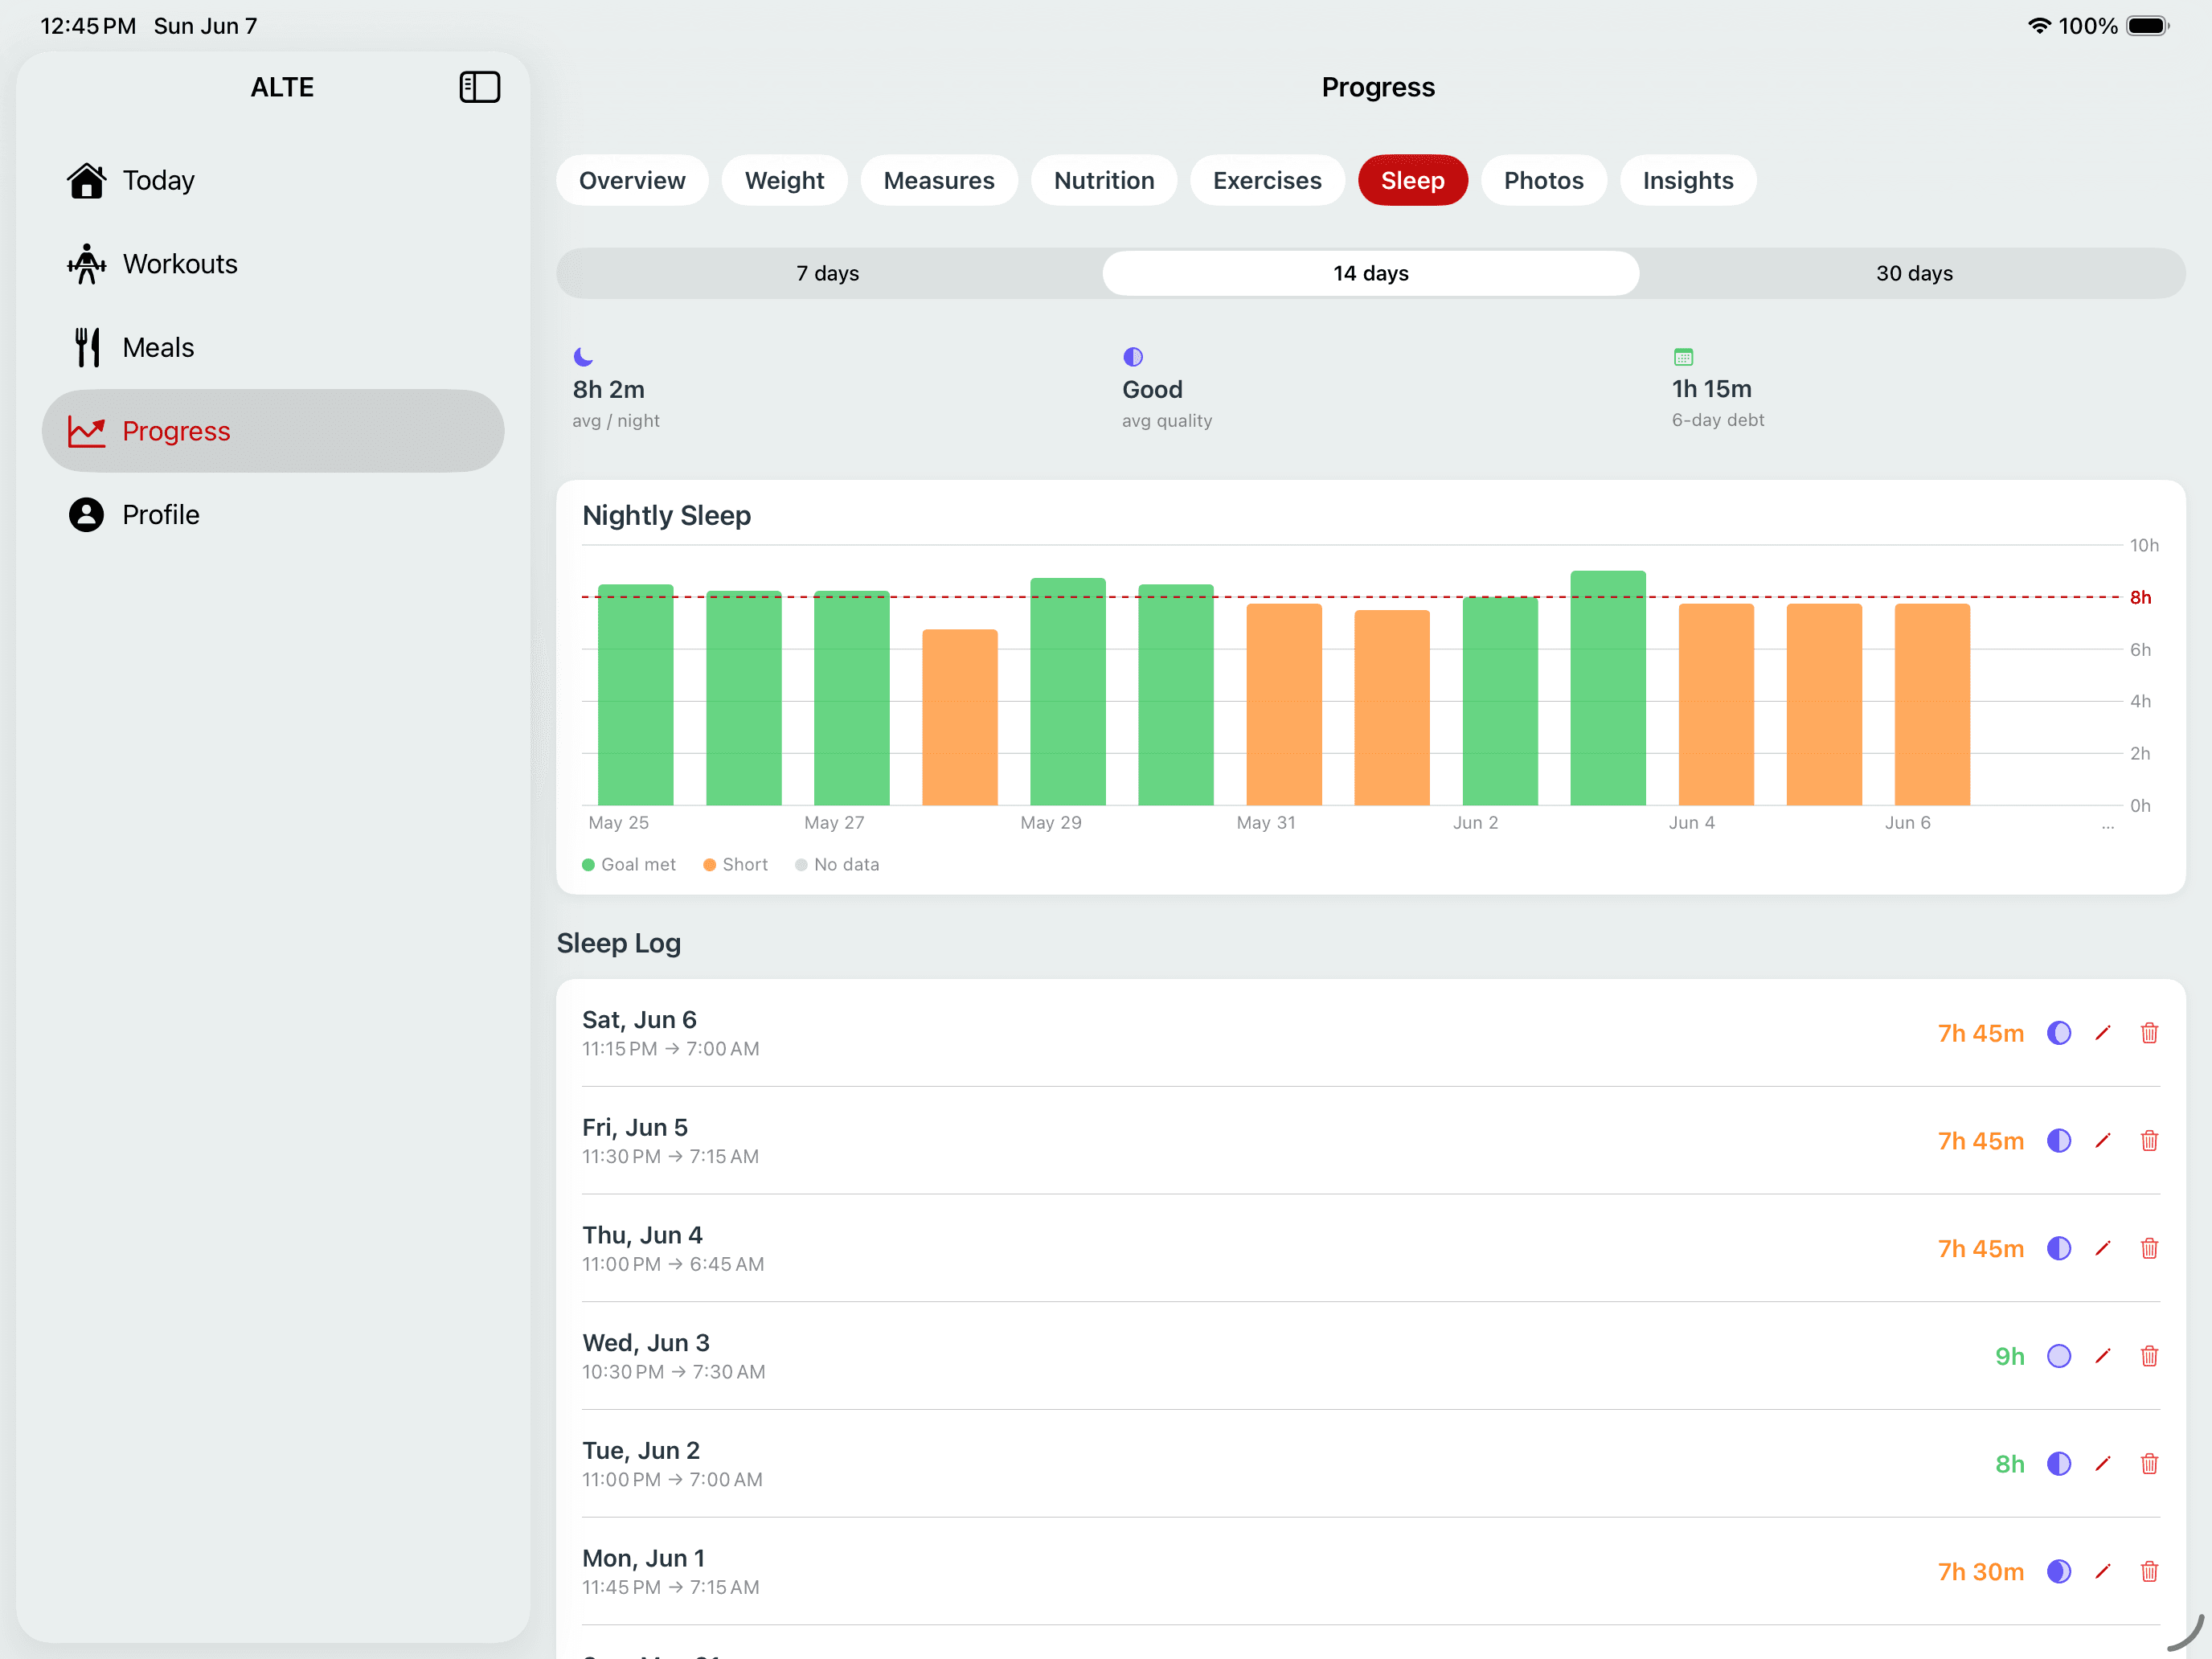Edit the Tue, Jun 2 sleep entry

(x=2103, y=1464)
